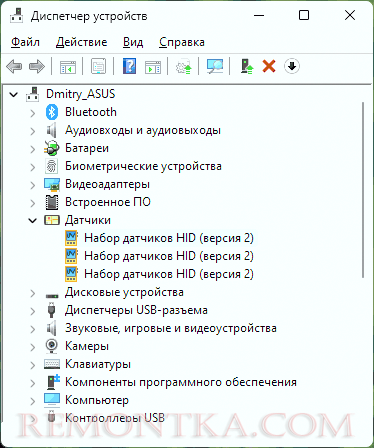Screen dimensions: 374x448
Task: Open the Properties toolbar icon
Action: (99, 66)
